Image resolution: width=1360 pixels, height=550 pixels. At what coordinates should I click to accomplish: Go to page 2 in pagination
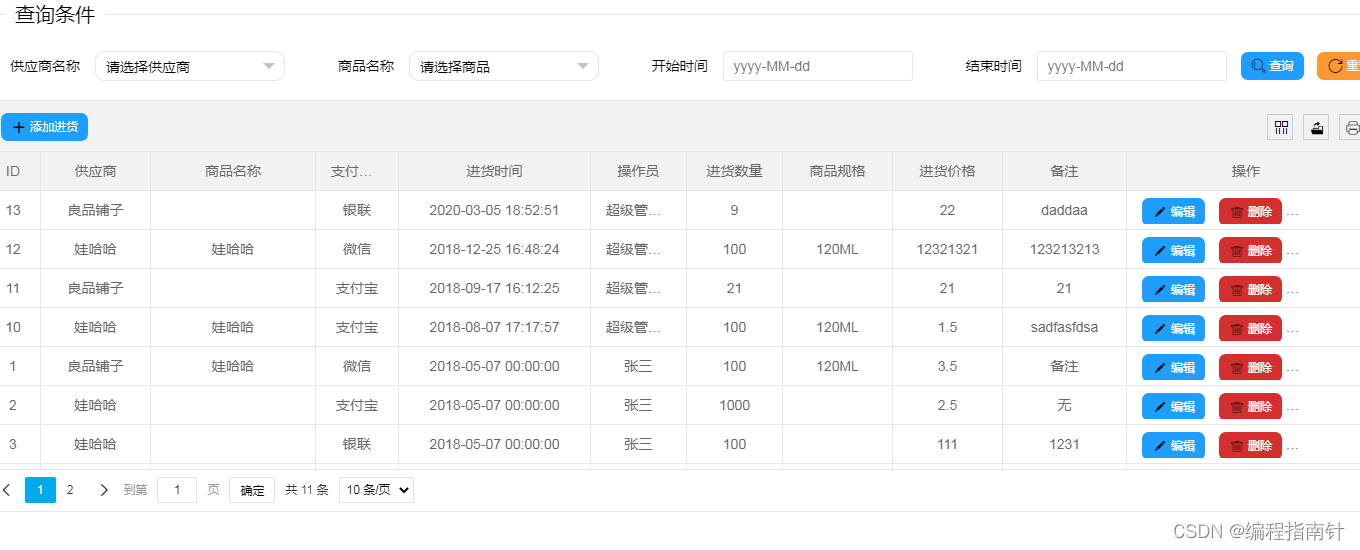[70, 490]
